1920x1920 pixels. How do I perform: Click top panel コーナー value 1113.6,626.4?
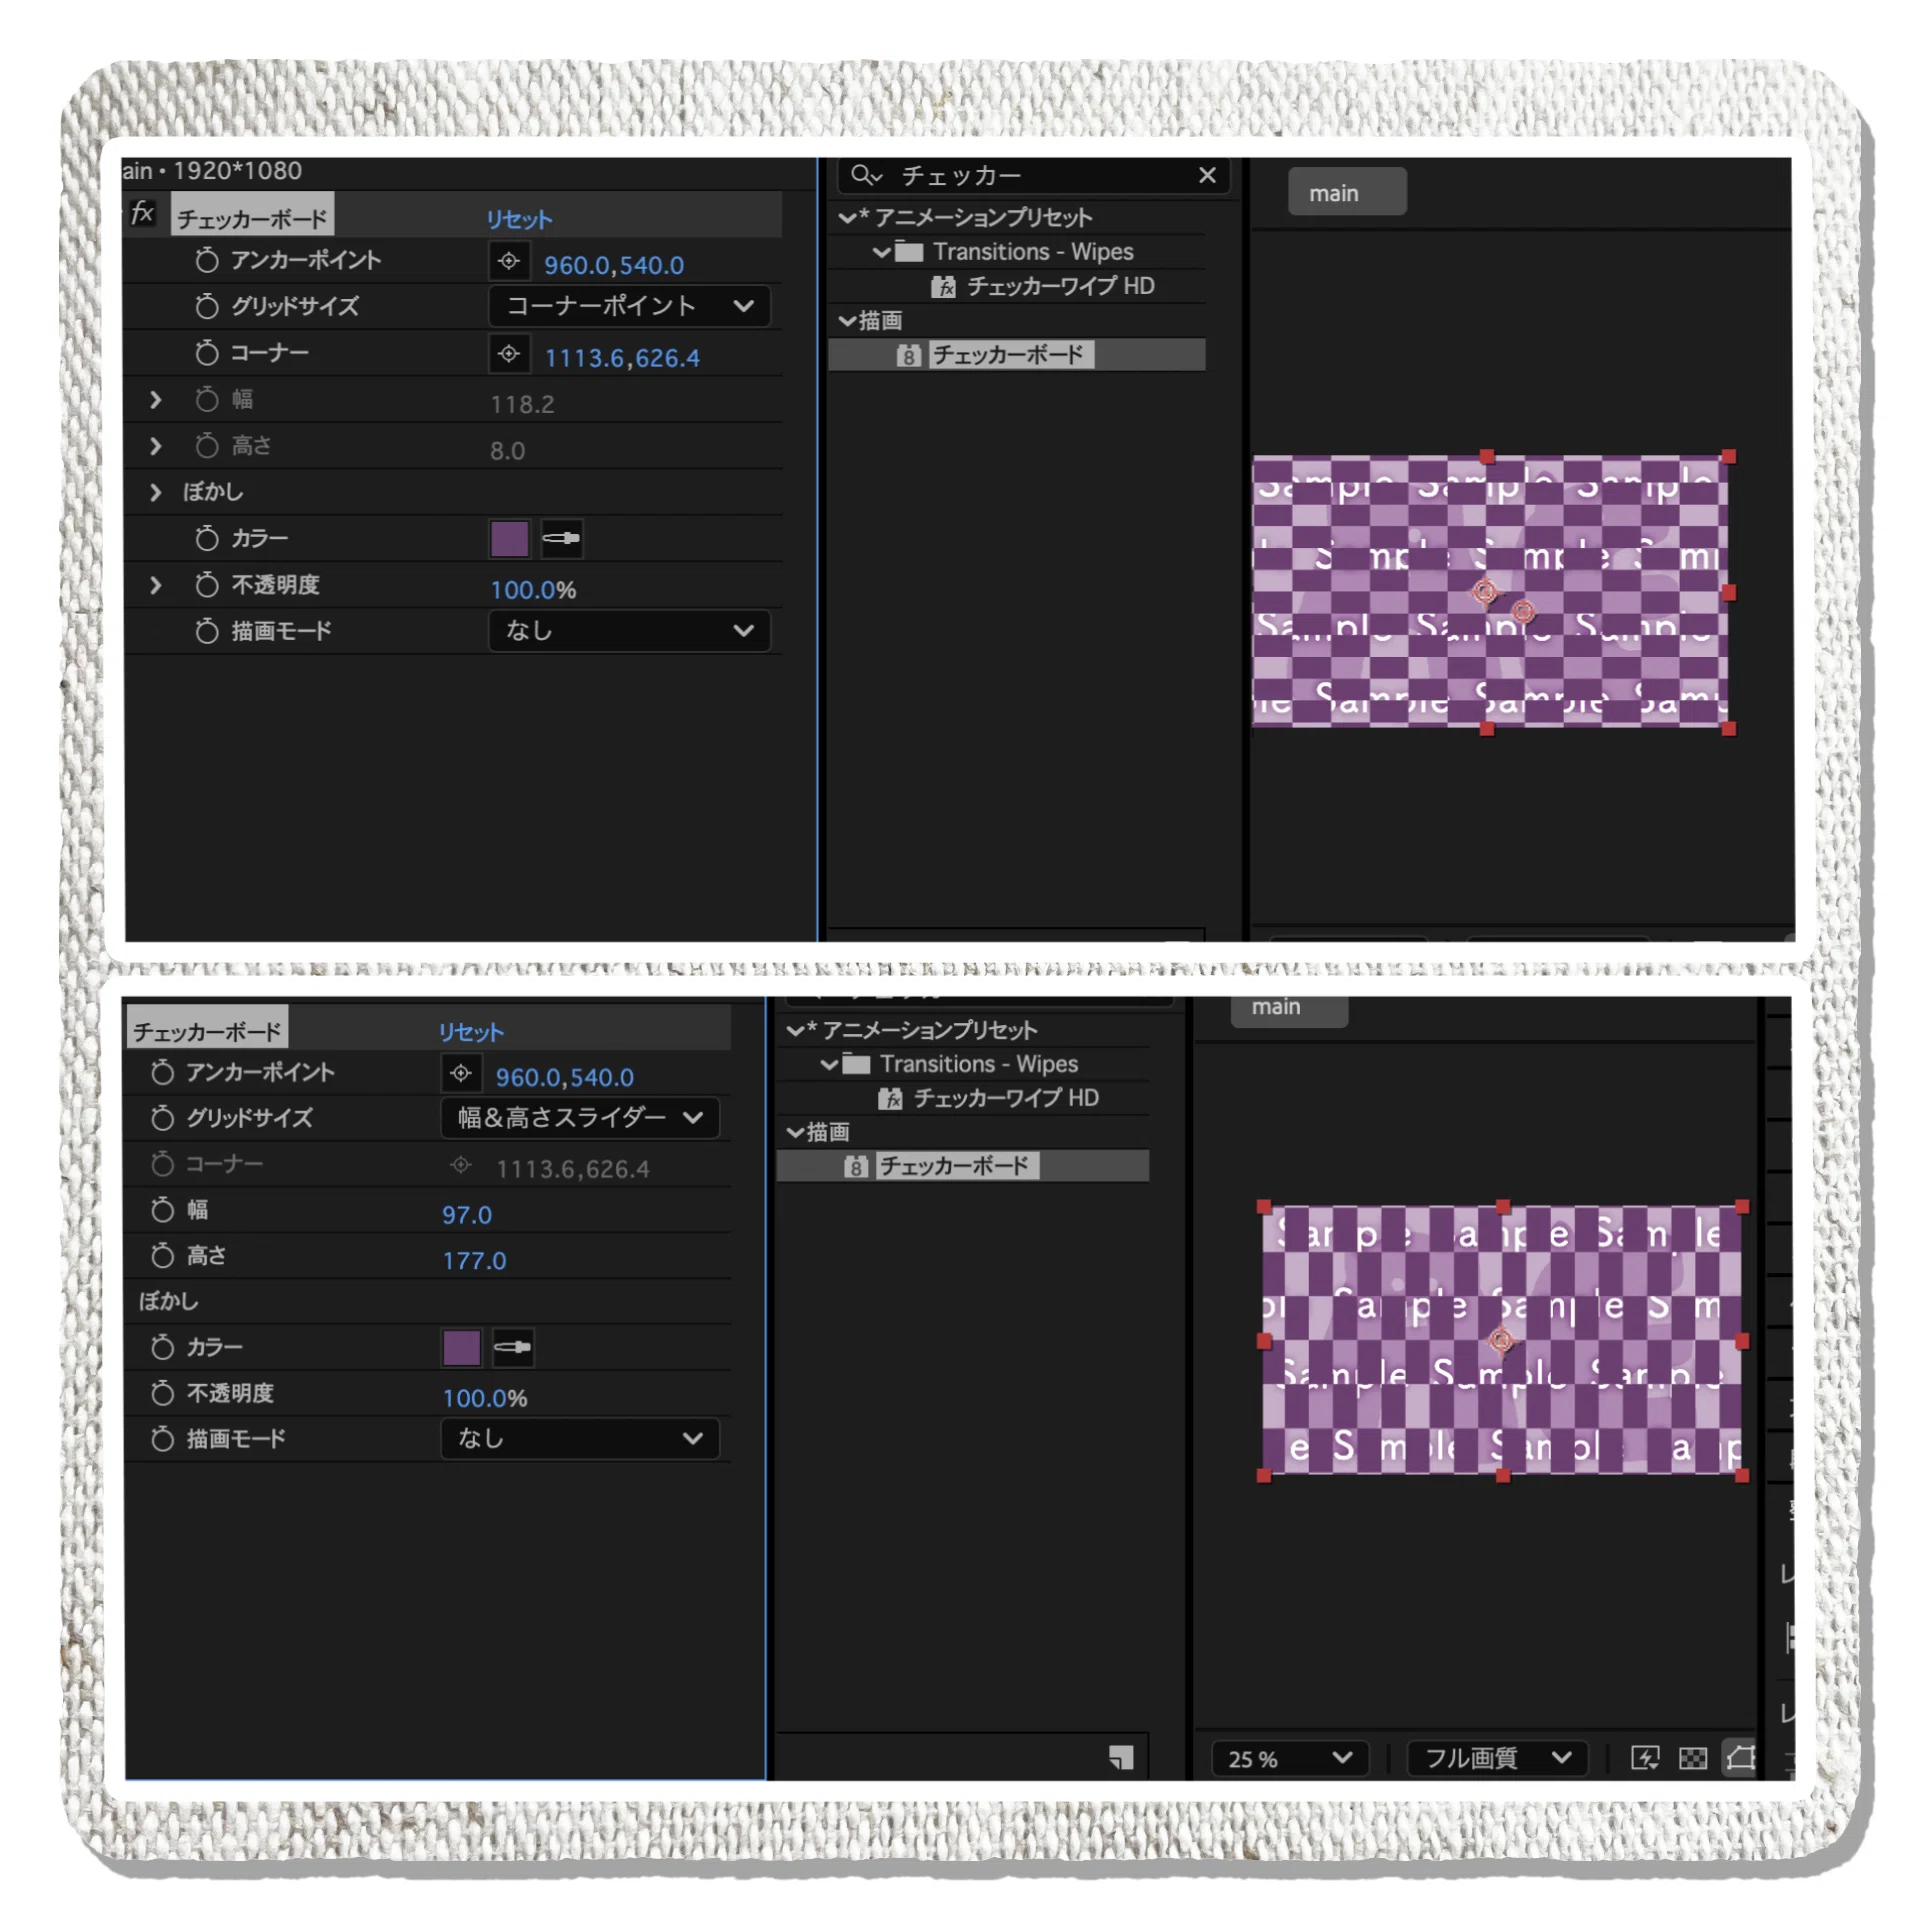tap(621, 357)
